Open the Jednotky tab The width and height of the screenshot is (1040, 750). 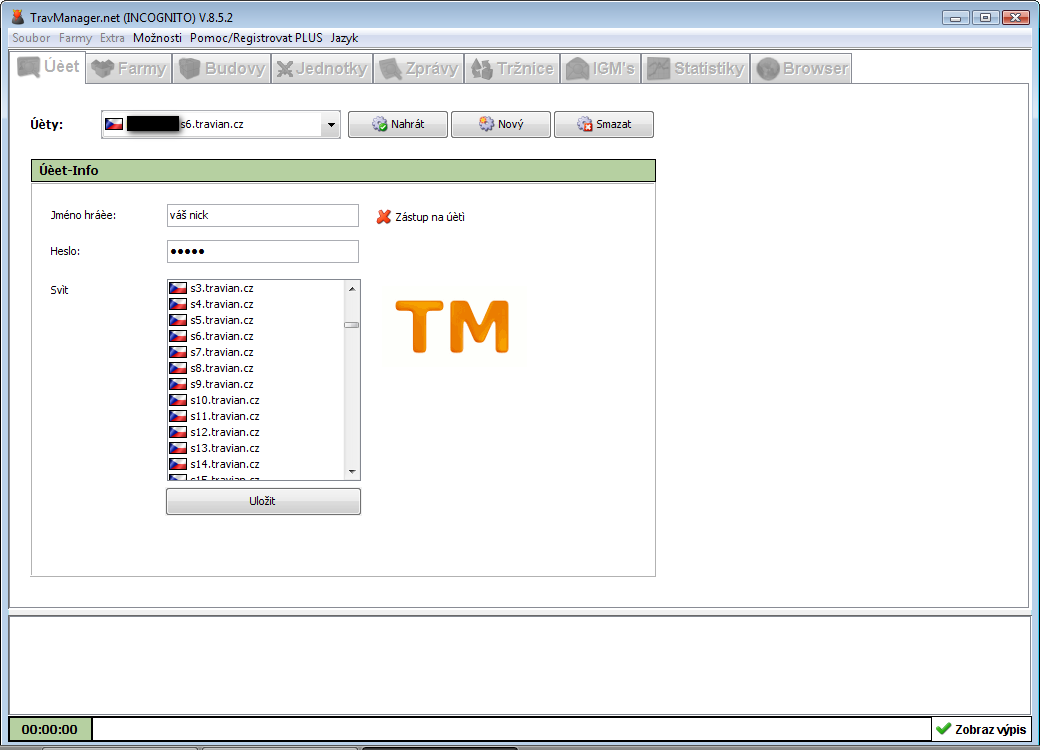tap(322, 68)
